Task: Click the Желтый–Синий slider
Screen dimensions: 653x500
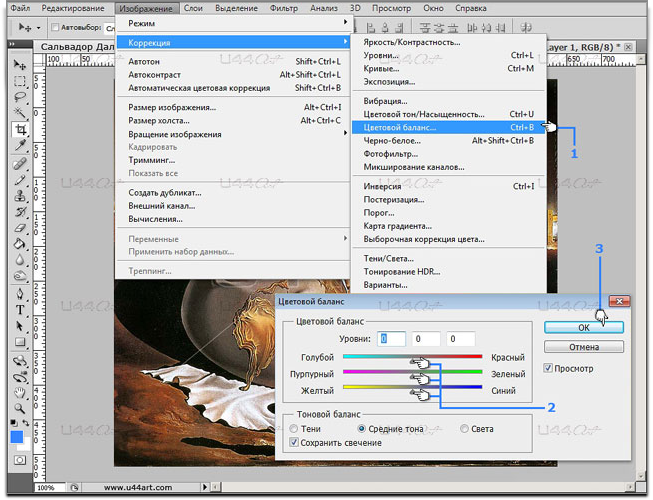Action: (x=412, y=388)
